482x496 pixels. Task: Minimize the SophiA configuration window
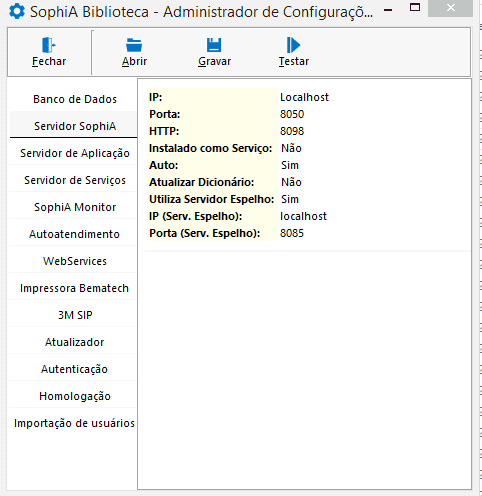[x=388, y=10]
